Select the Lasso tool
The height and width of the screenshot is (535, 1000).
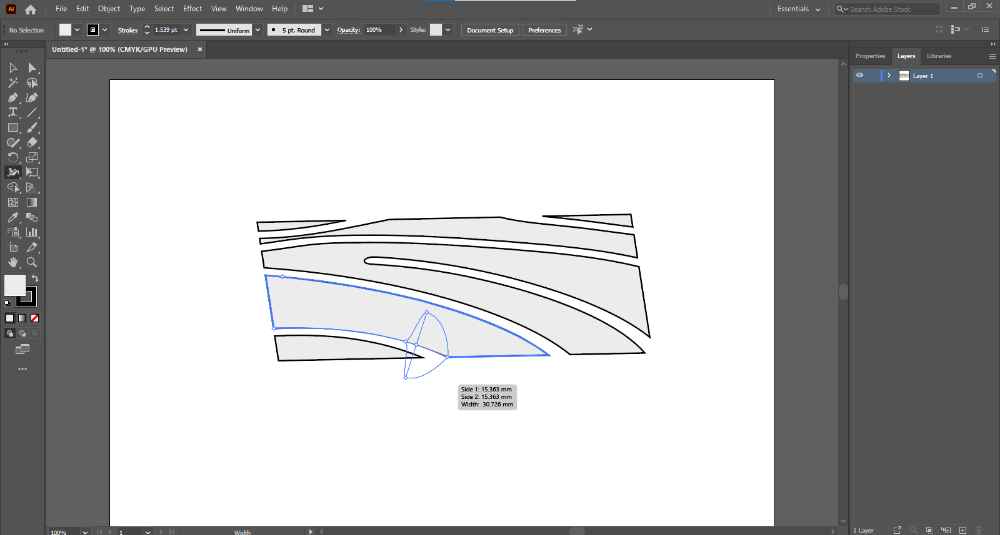point(32,83)
